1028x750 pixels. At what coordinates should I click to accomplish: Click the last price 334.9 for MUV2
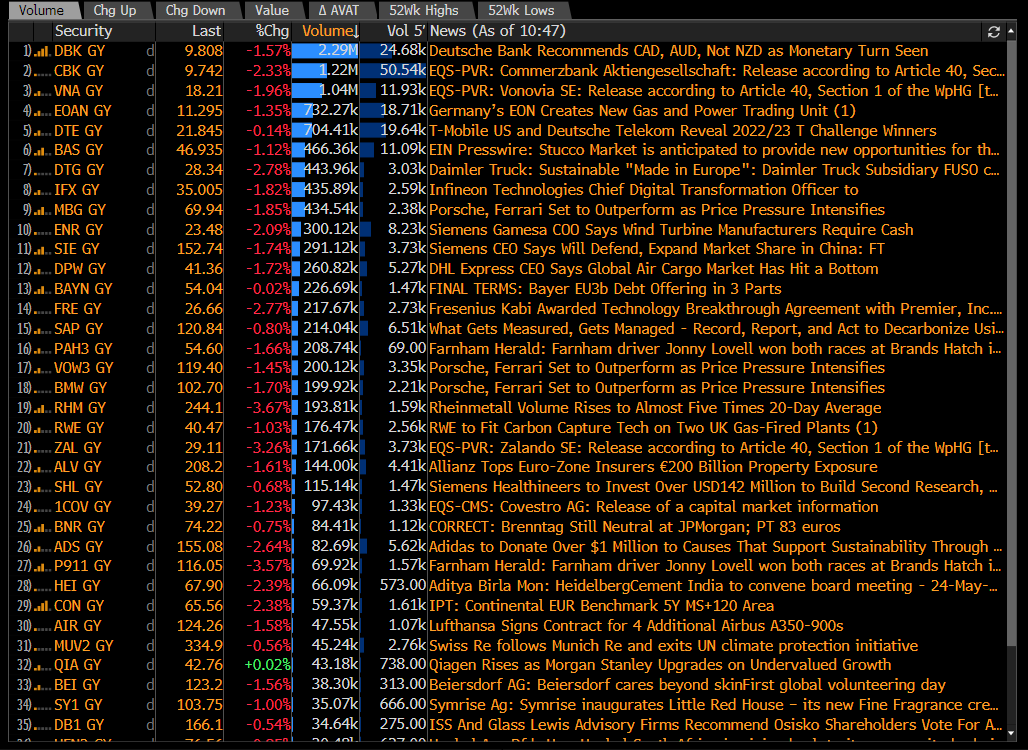(x=204, y=646)
